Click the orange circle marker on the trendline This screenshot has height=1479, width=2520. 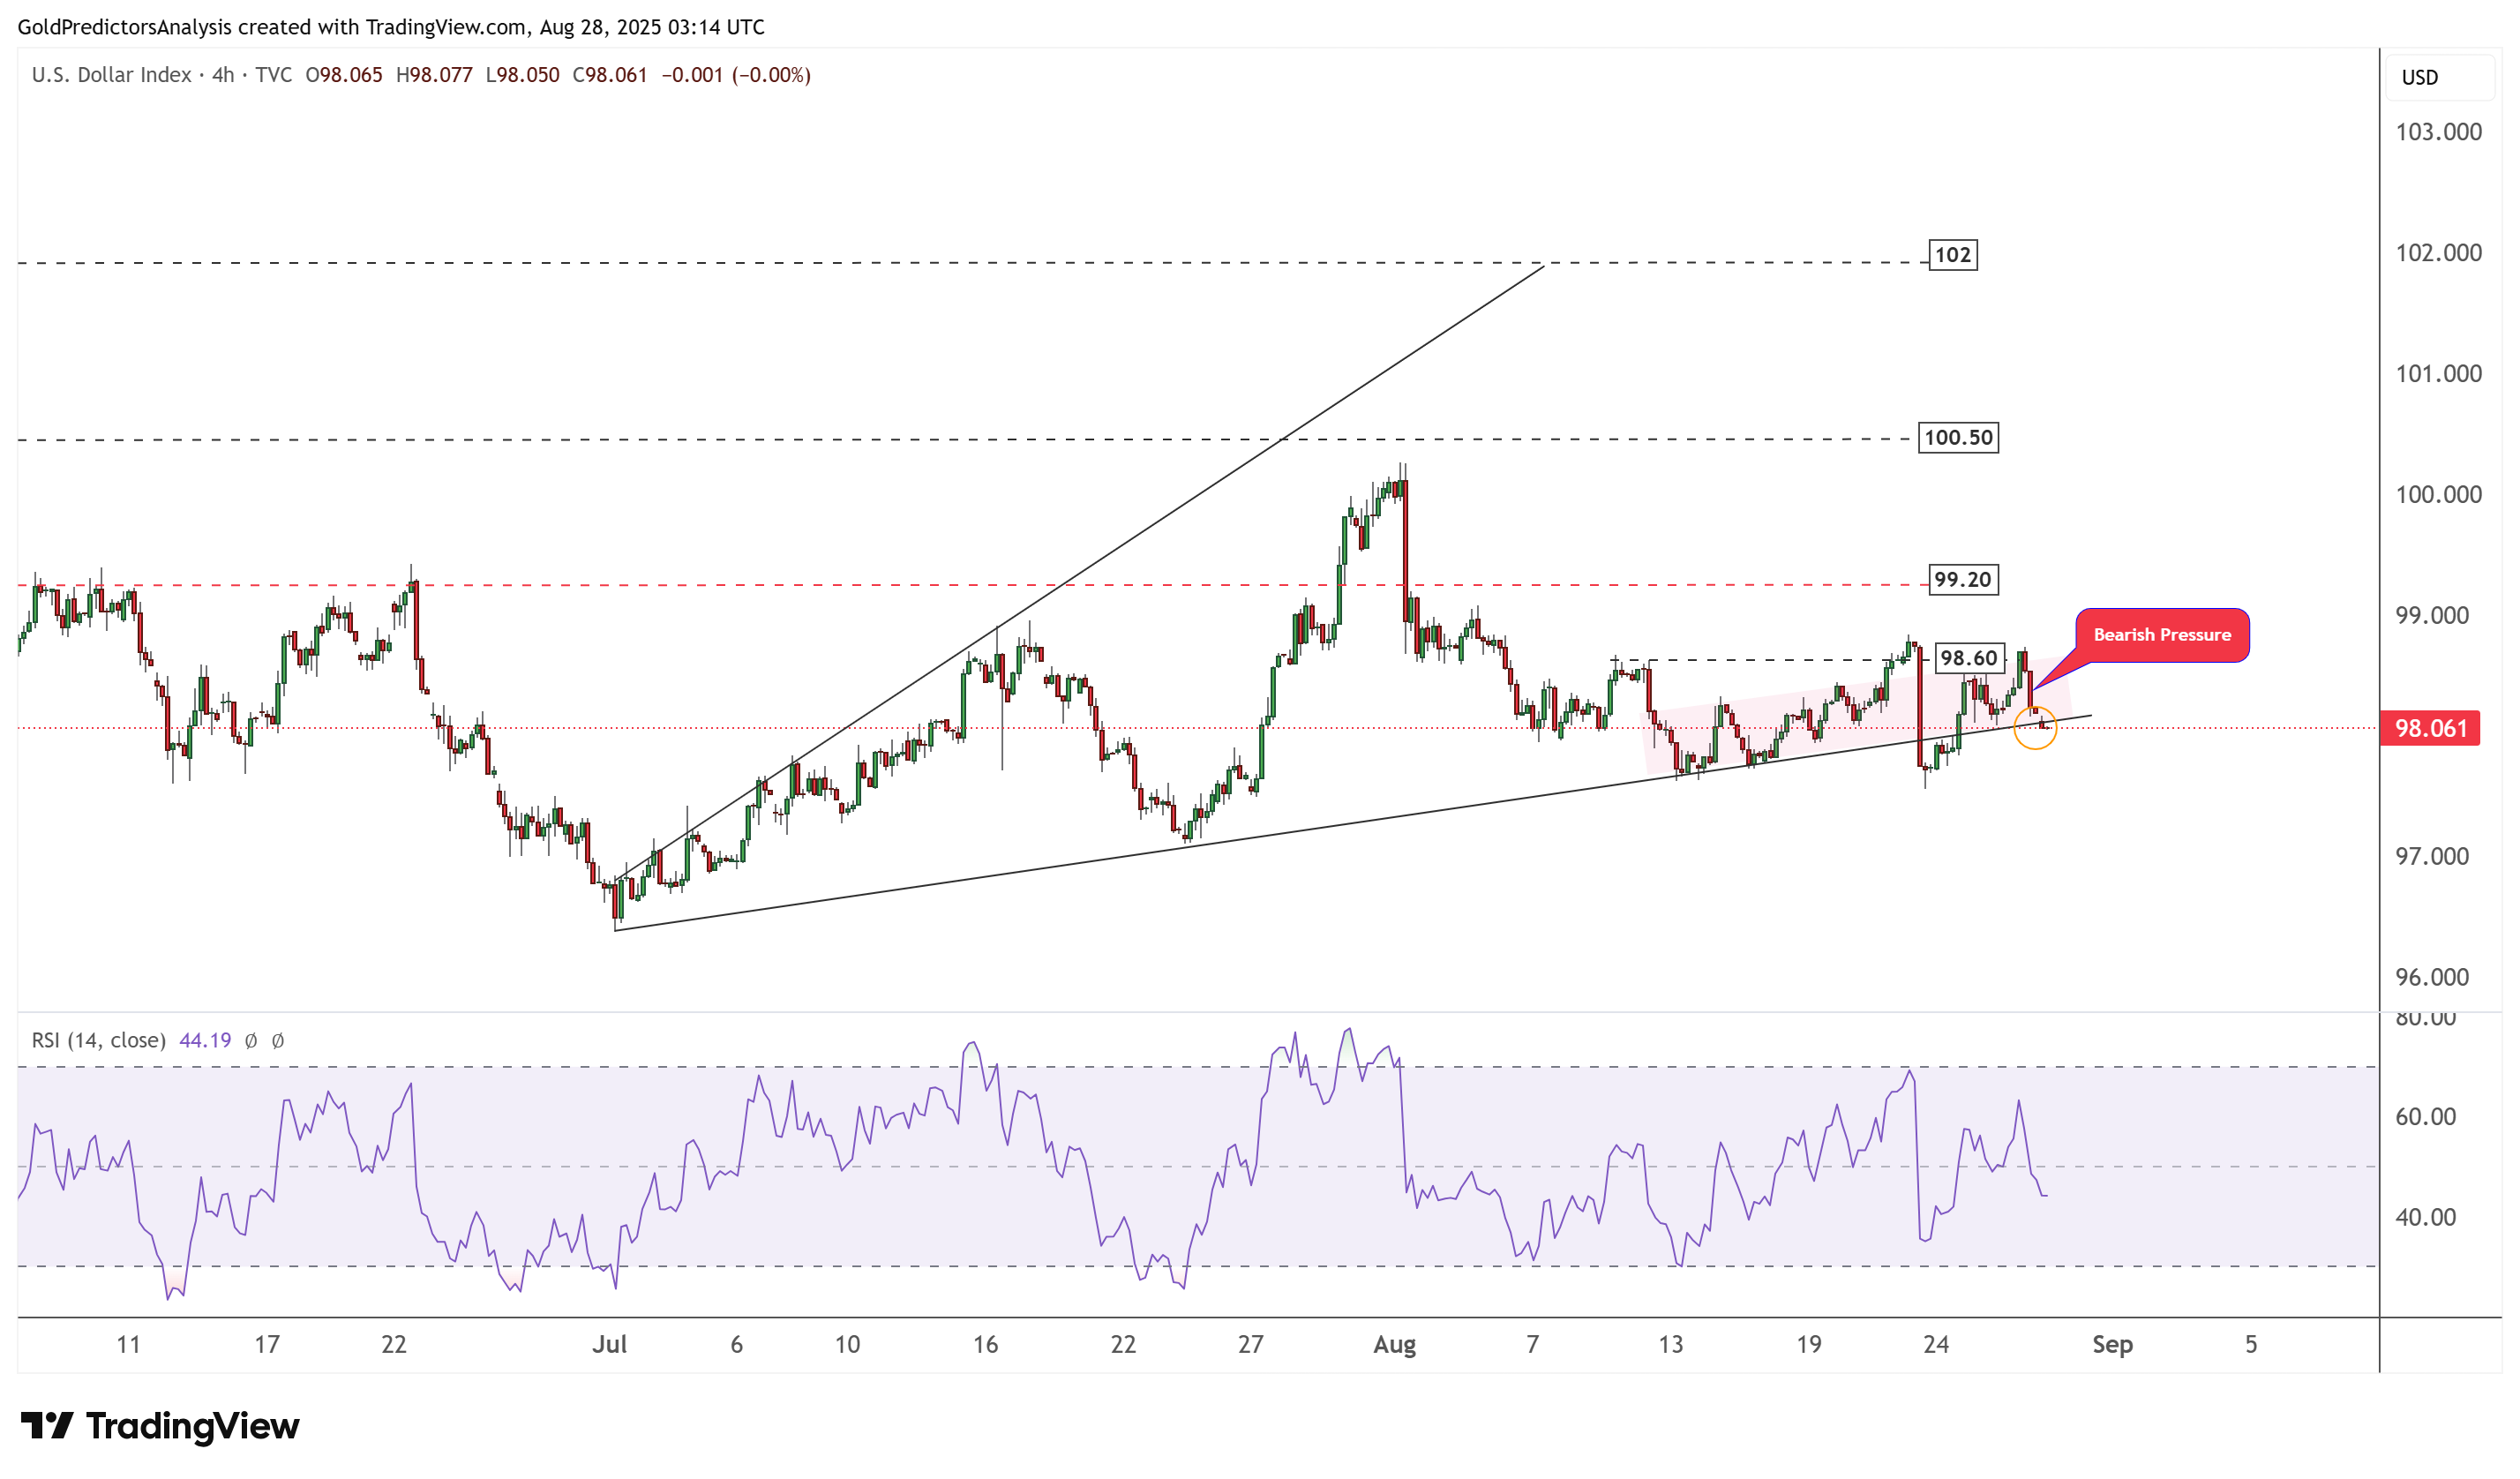point(2034,728)
